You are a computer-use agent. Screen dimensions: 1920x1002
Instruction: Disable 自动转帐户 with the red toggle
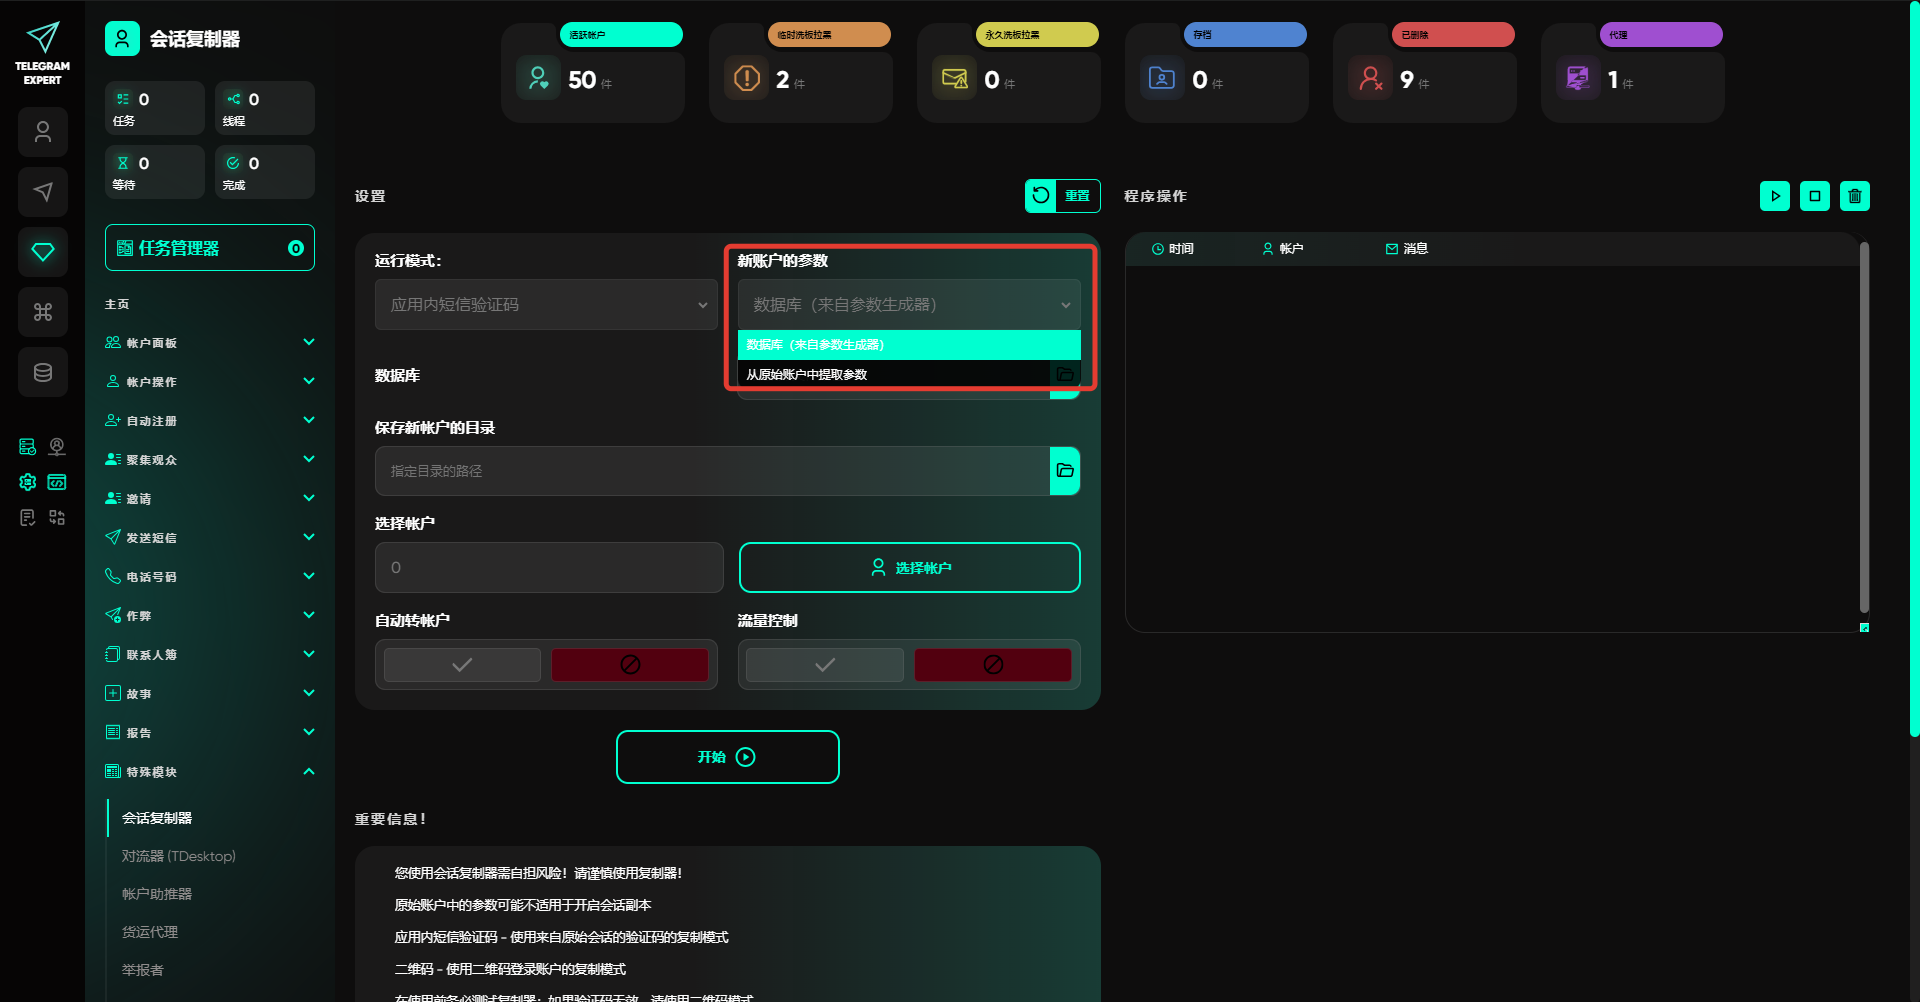pyautogui.click(x=630, y=665)
